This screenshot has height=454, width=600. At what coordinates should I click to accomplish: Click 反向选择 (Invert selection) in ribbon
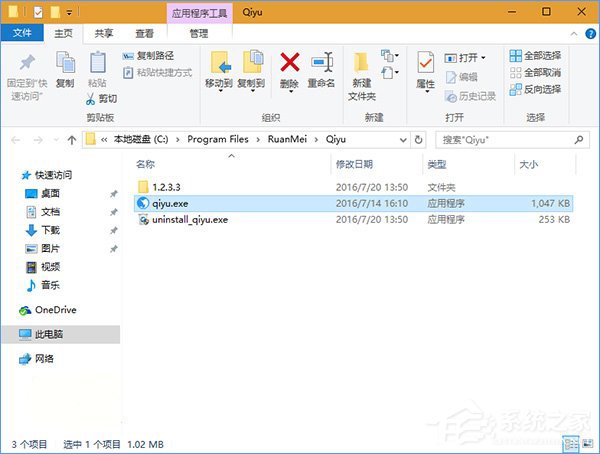coord(535,89)
